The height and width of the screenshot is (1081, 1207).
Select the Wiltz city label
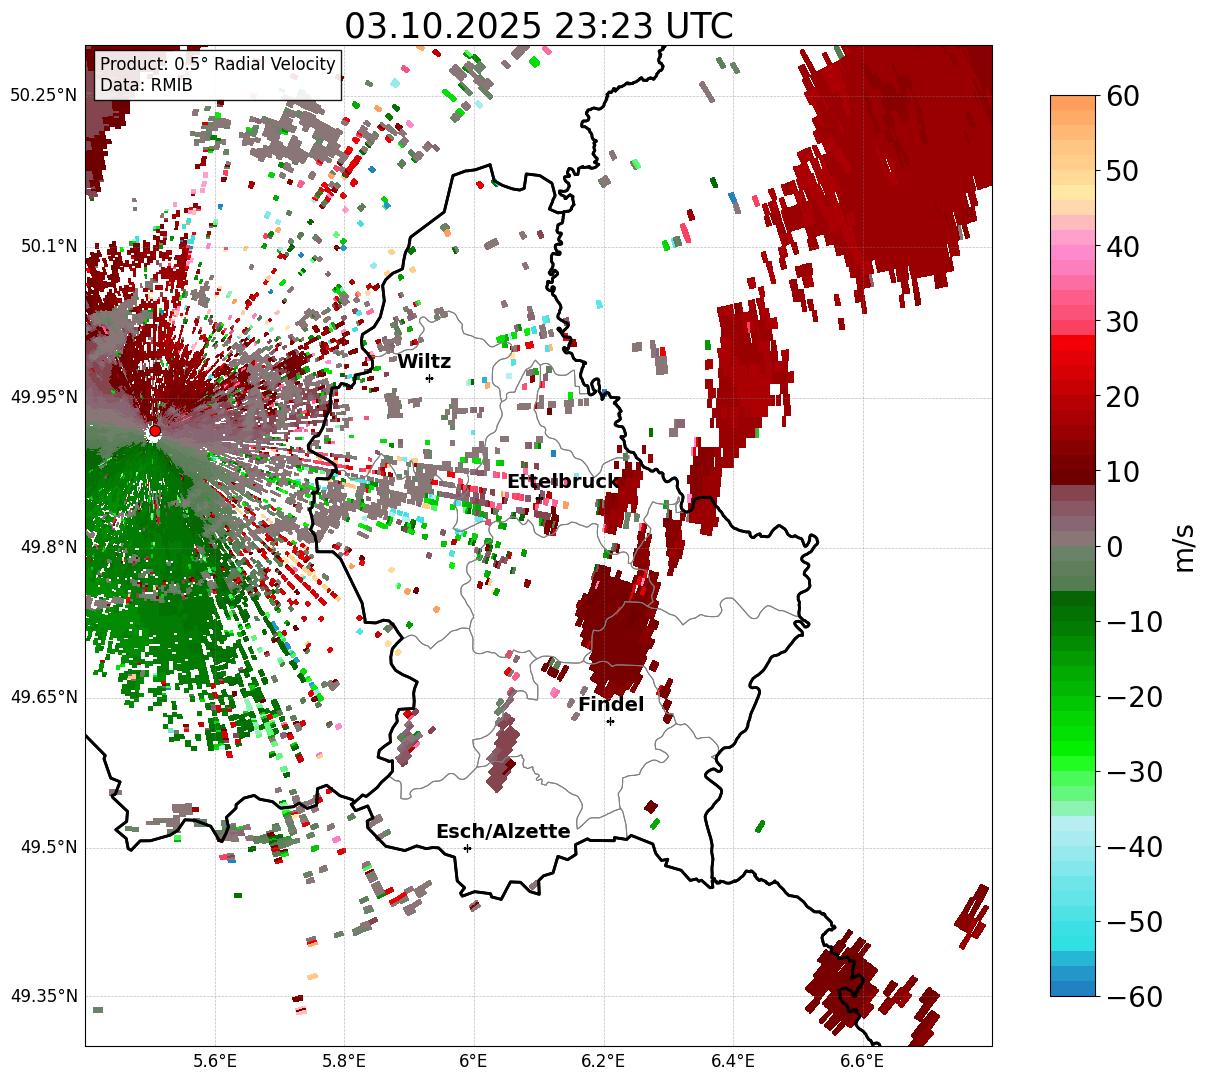click(x=424, y=362)
